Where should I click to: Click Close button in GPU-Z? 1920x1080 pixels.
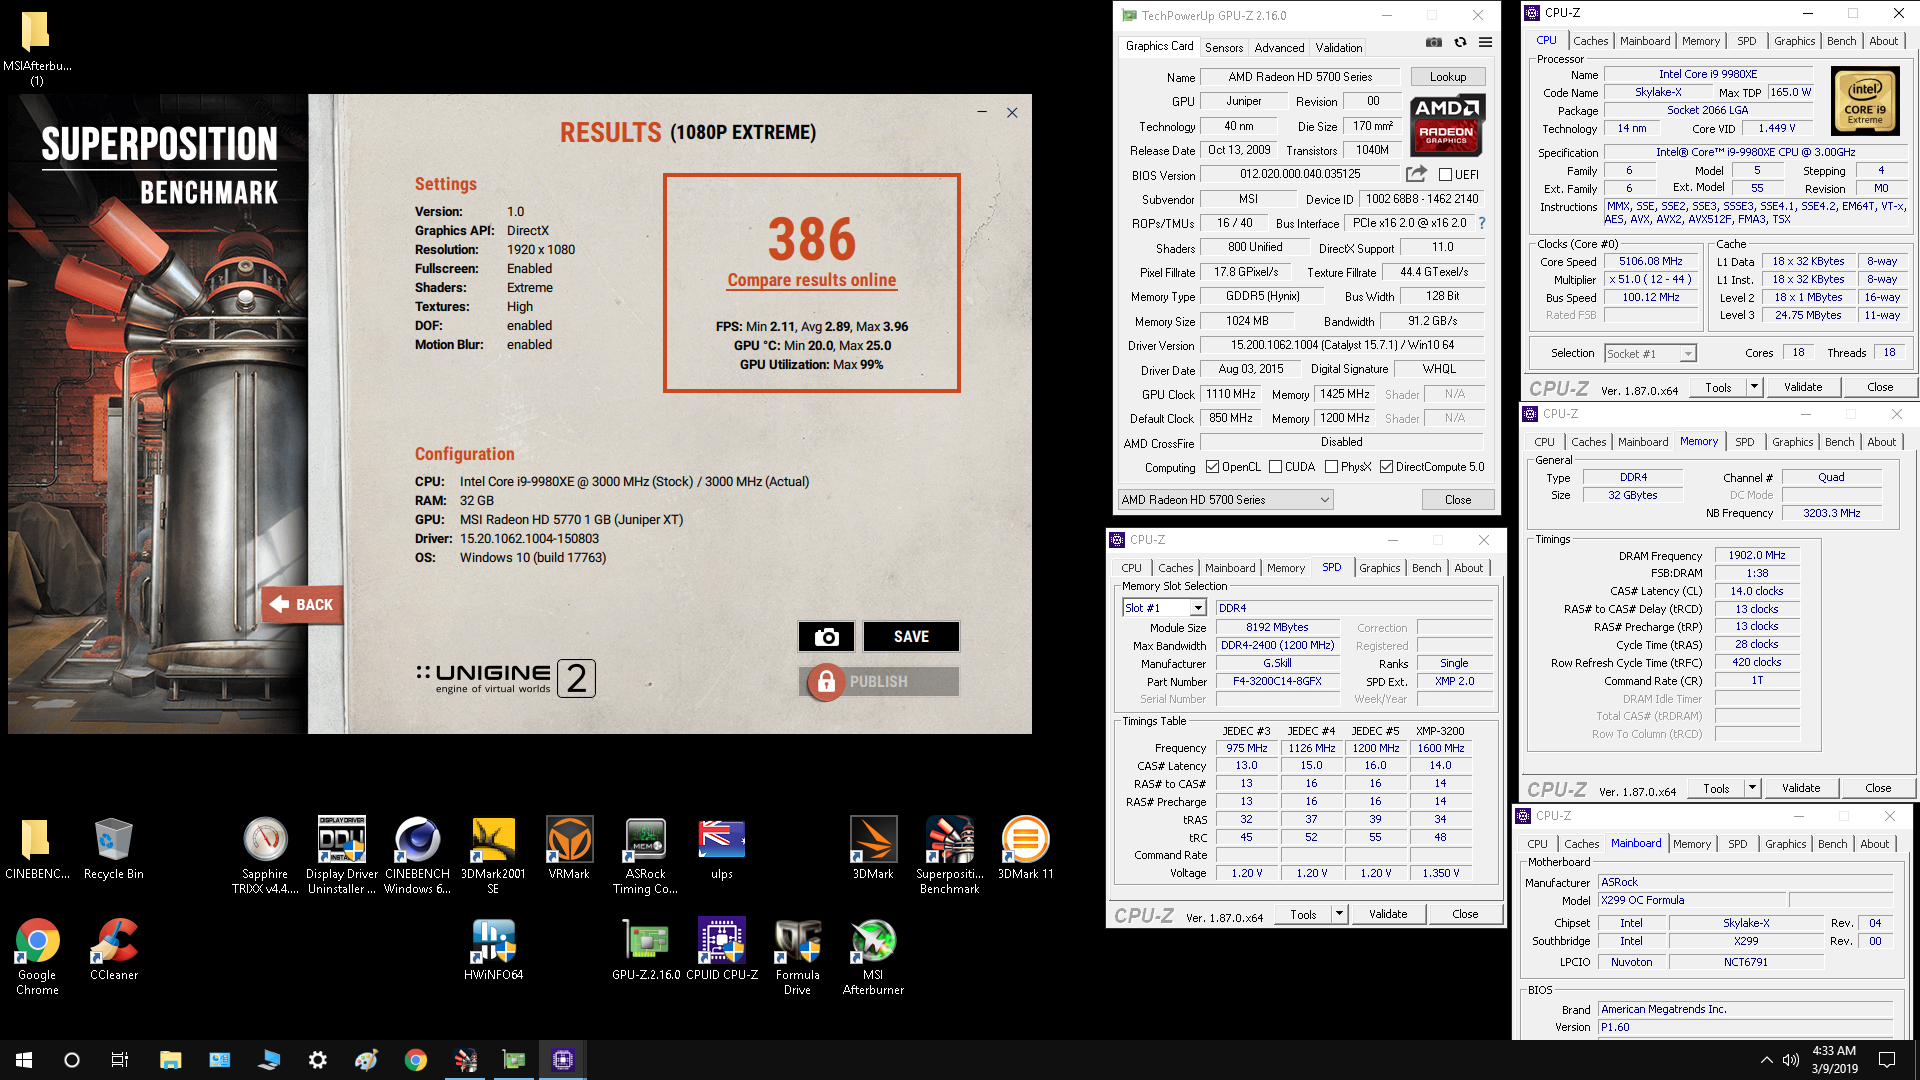(x=1457, y=500)
